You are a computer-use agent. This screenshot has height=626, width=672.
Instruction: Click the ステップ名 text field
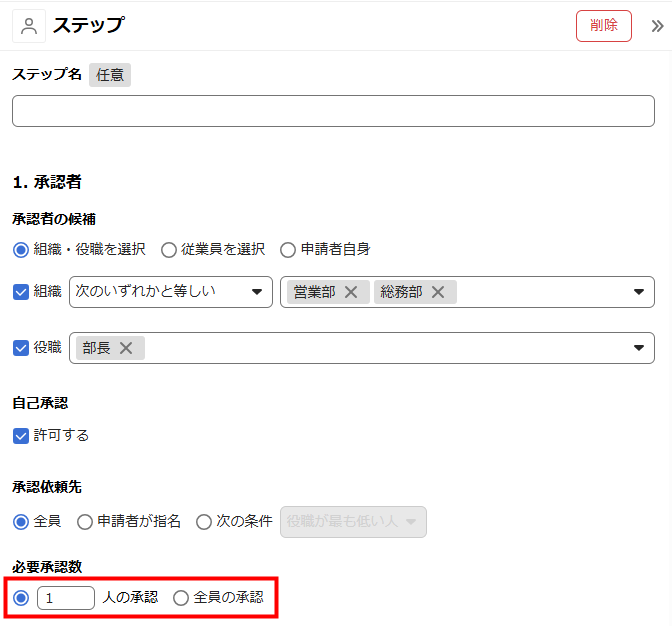click(333, 111)
